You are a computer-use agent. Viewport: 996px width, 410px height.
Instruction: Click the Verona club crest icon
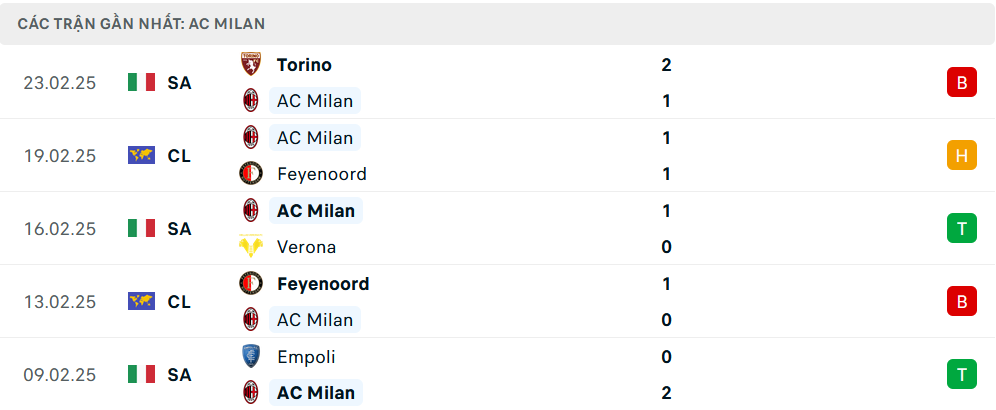pyautogui.click(x=250, y=247)
